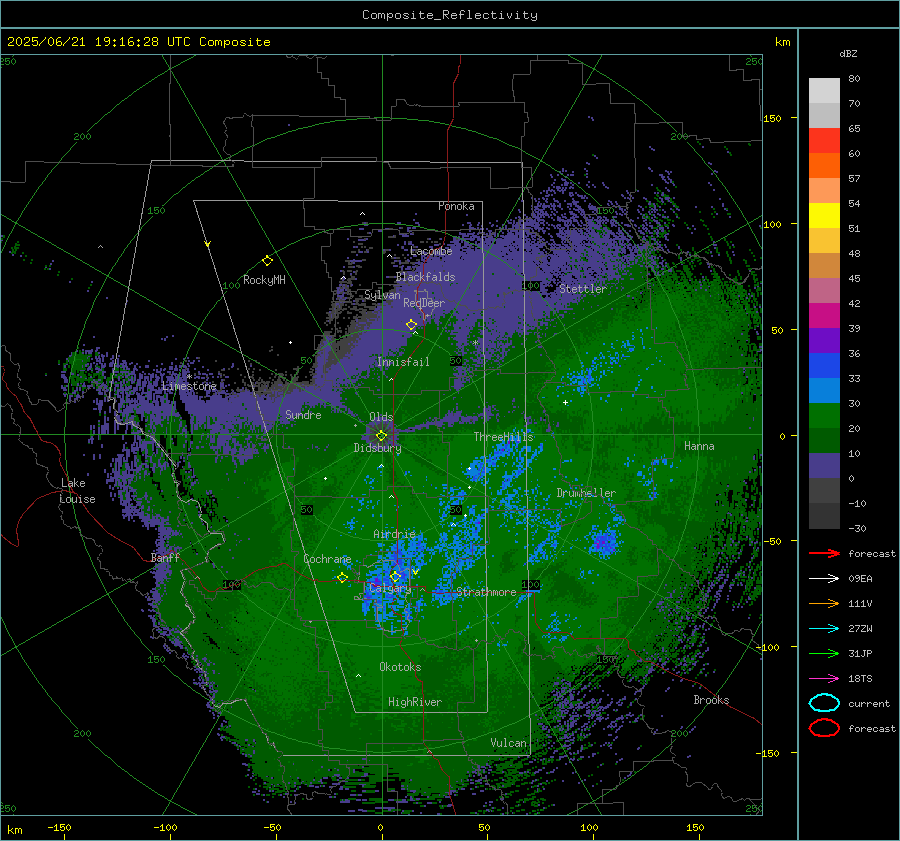Click the Brooks city label

click(x=711, y=700)
